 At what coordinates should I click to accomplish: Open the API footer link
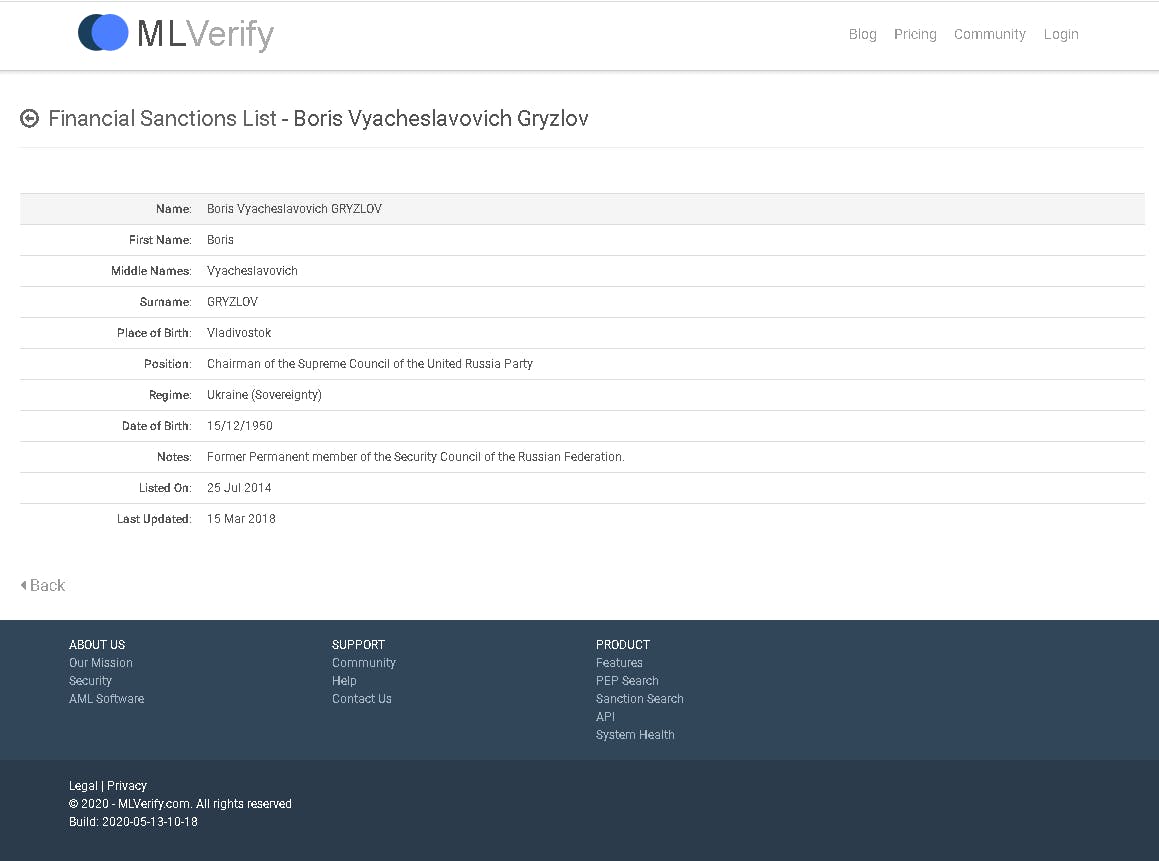point(605,716)
